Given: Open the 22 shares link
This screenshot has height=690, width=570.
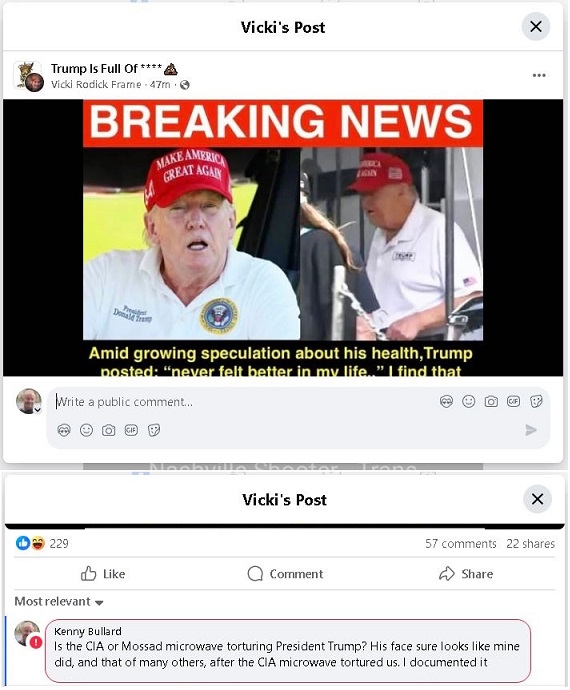Looking at the screenshot, I should click(x=530, y=544).
